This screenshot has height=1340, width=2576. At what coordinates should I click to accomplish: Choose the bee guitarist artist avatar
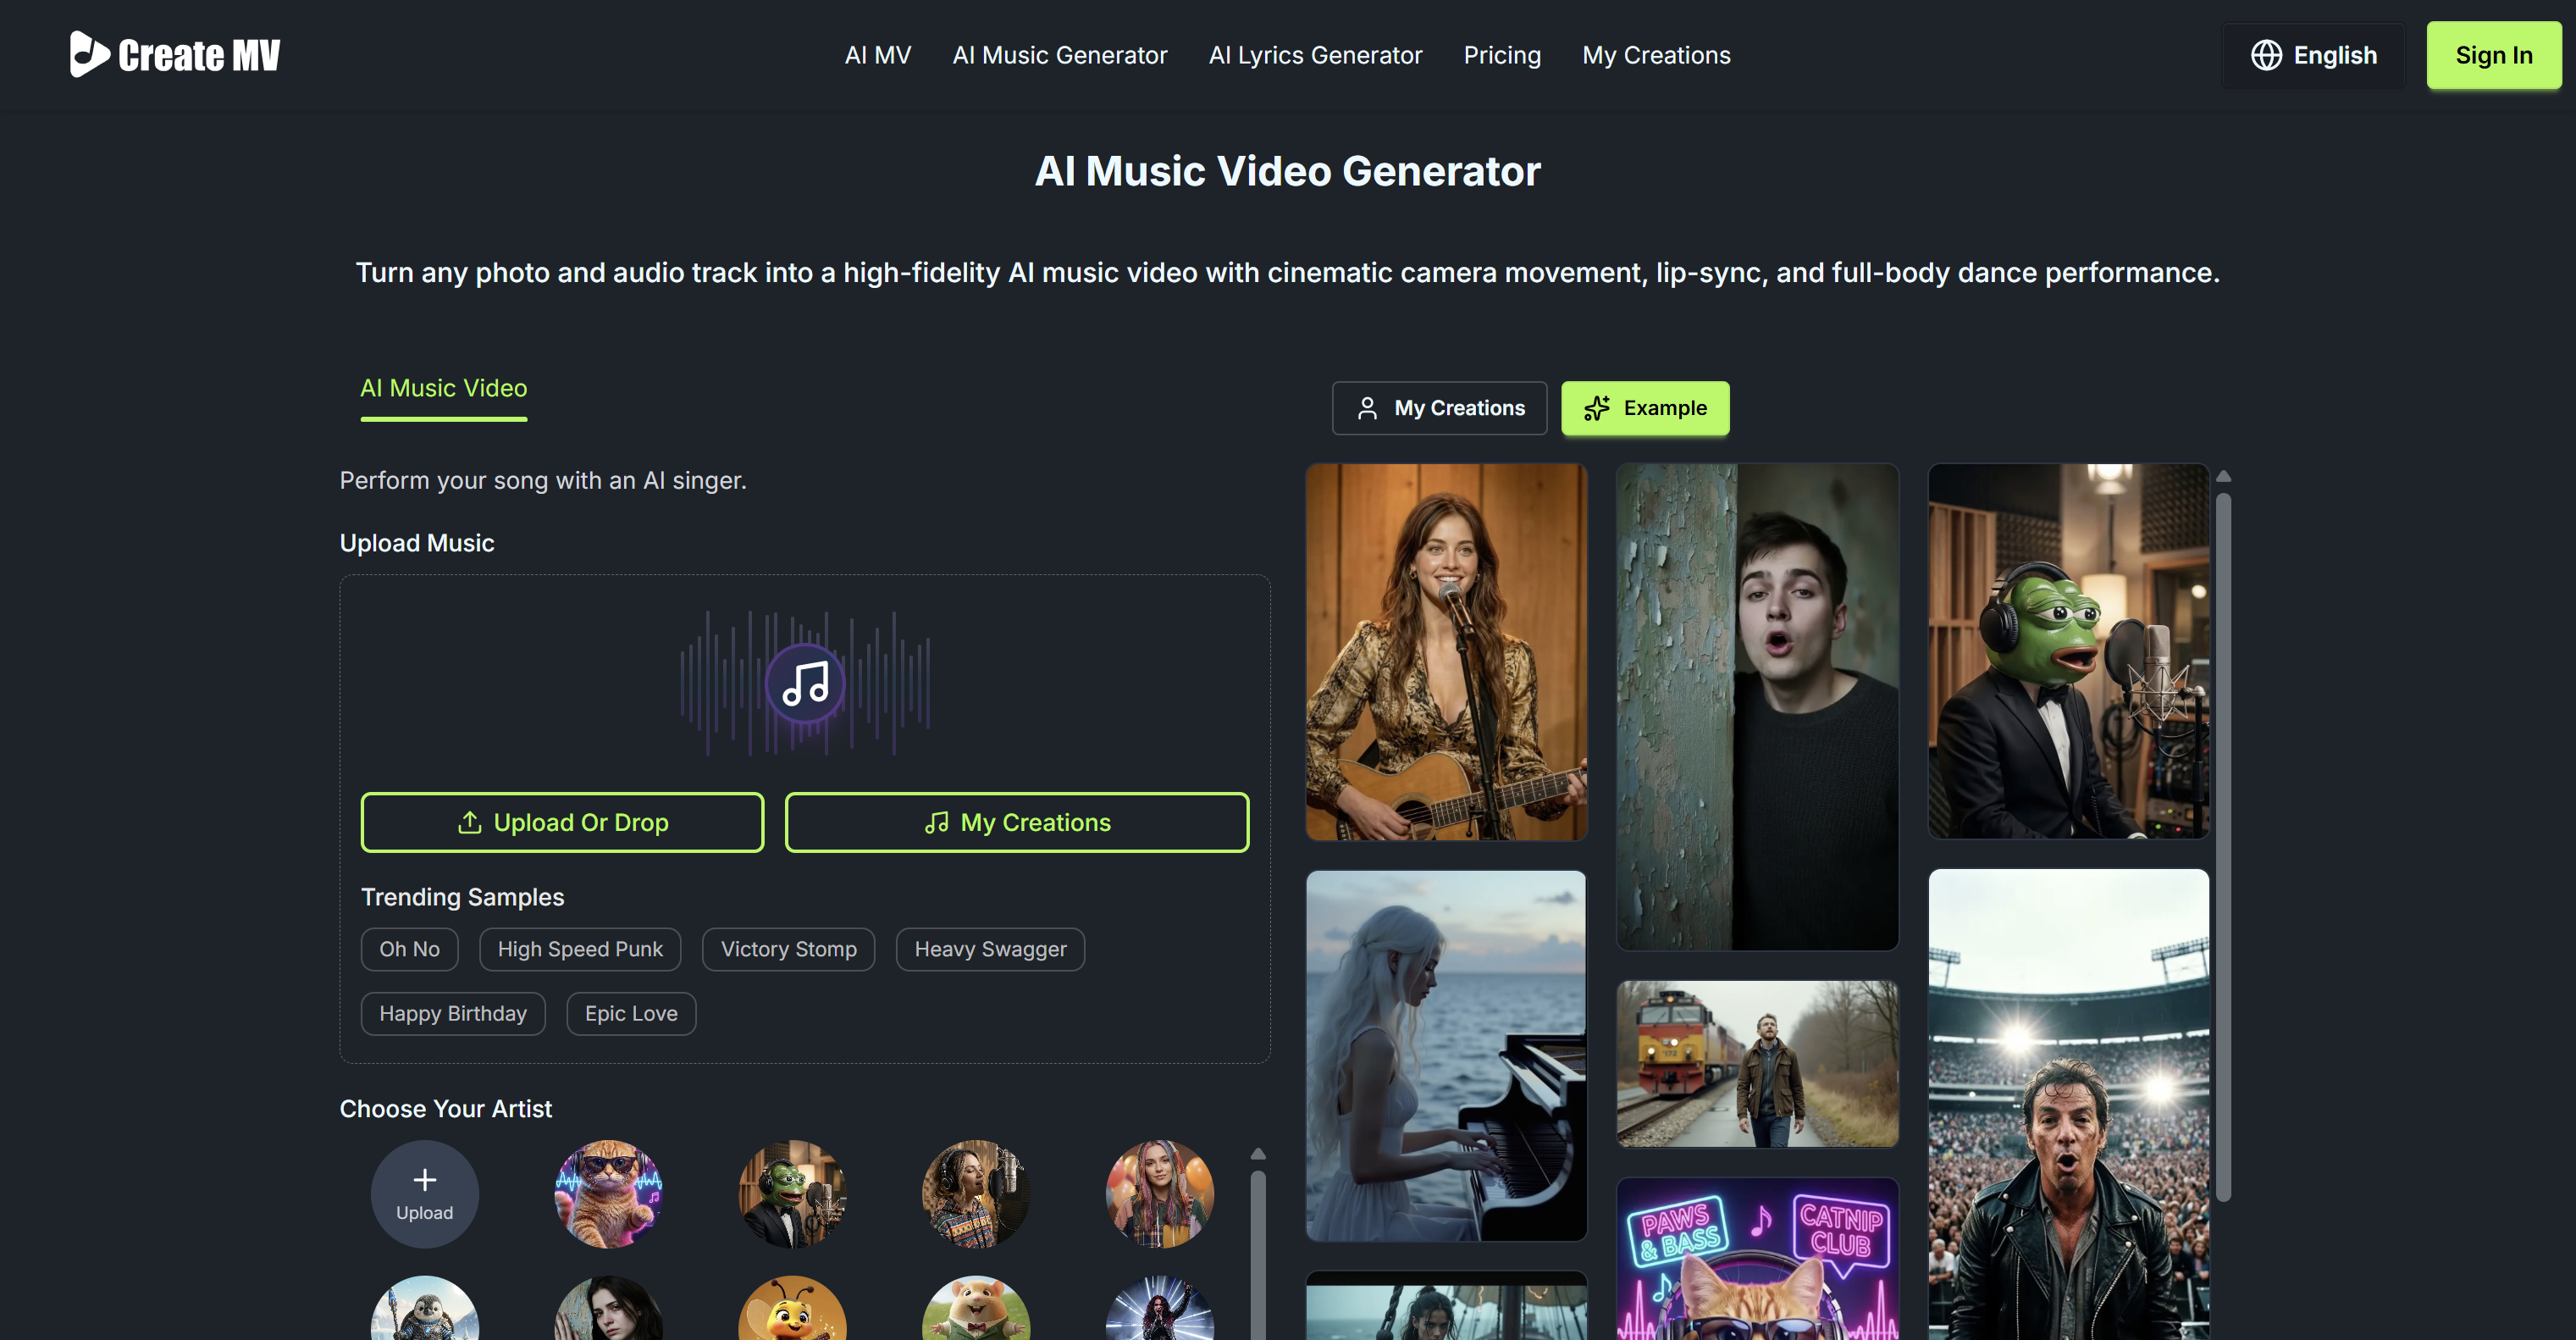click(791, 1310)
